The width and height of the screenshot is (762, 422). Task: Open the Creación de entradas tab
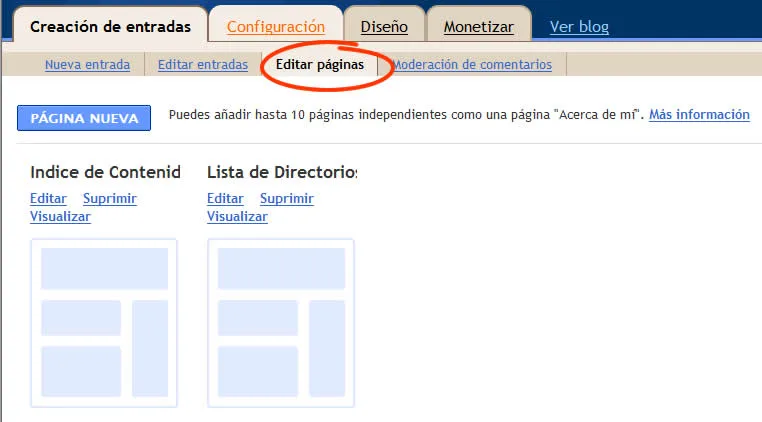(110, 26)
